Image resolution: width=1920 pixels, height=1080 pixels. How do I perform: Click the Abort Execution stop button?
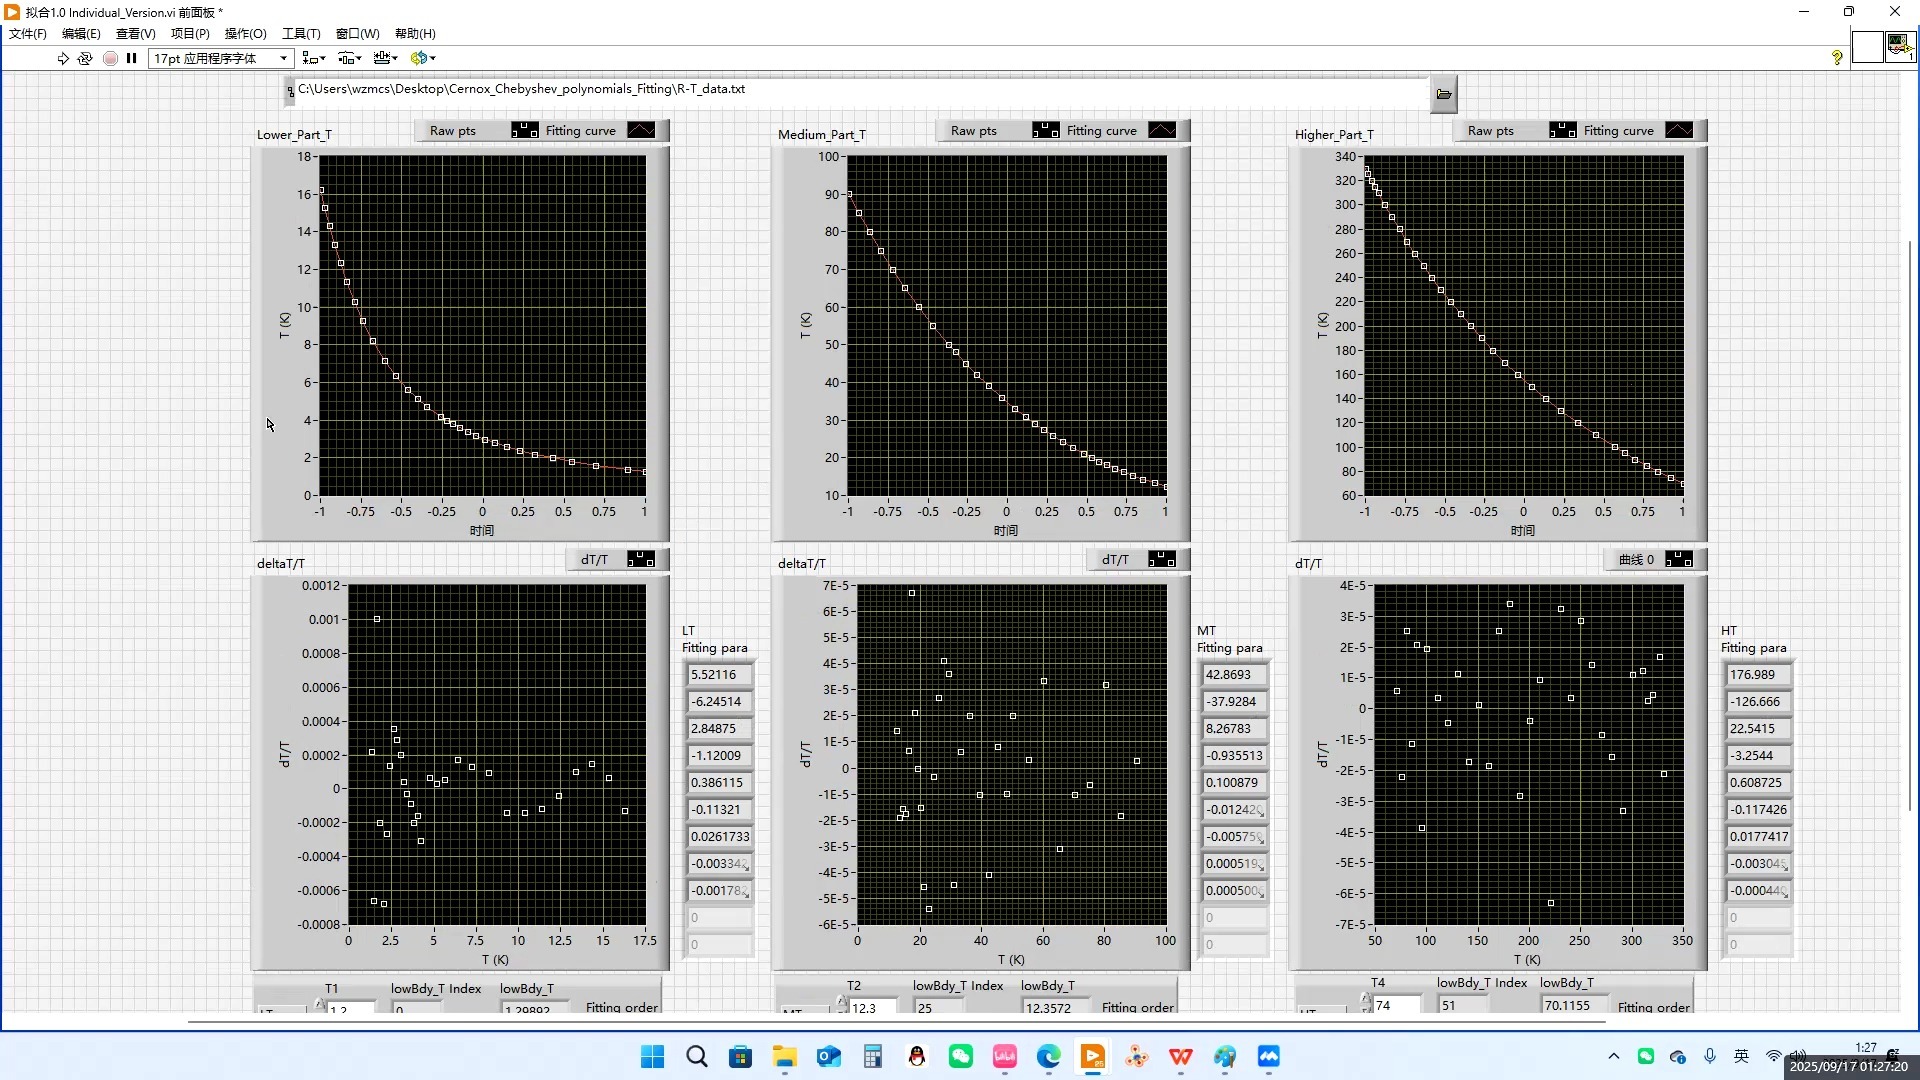pos(110,58)
